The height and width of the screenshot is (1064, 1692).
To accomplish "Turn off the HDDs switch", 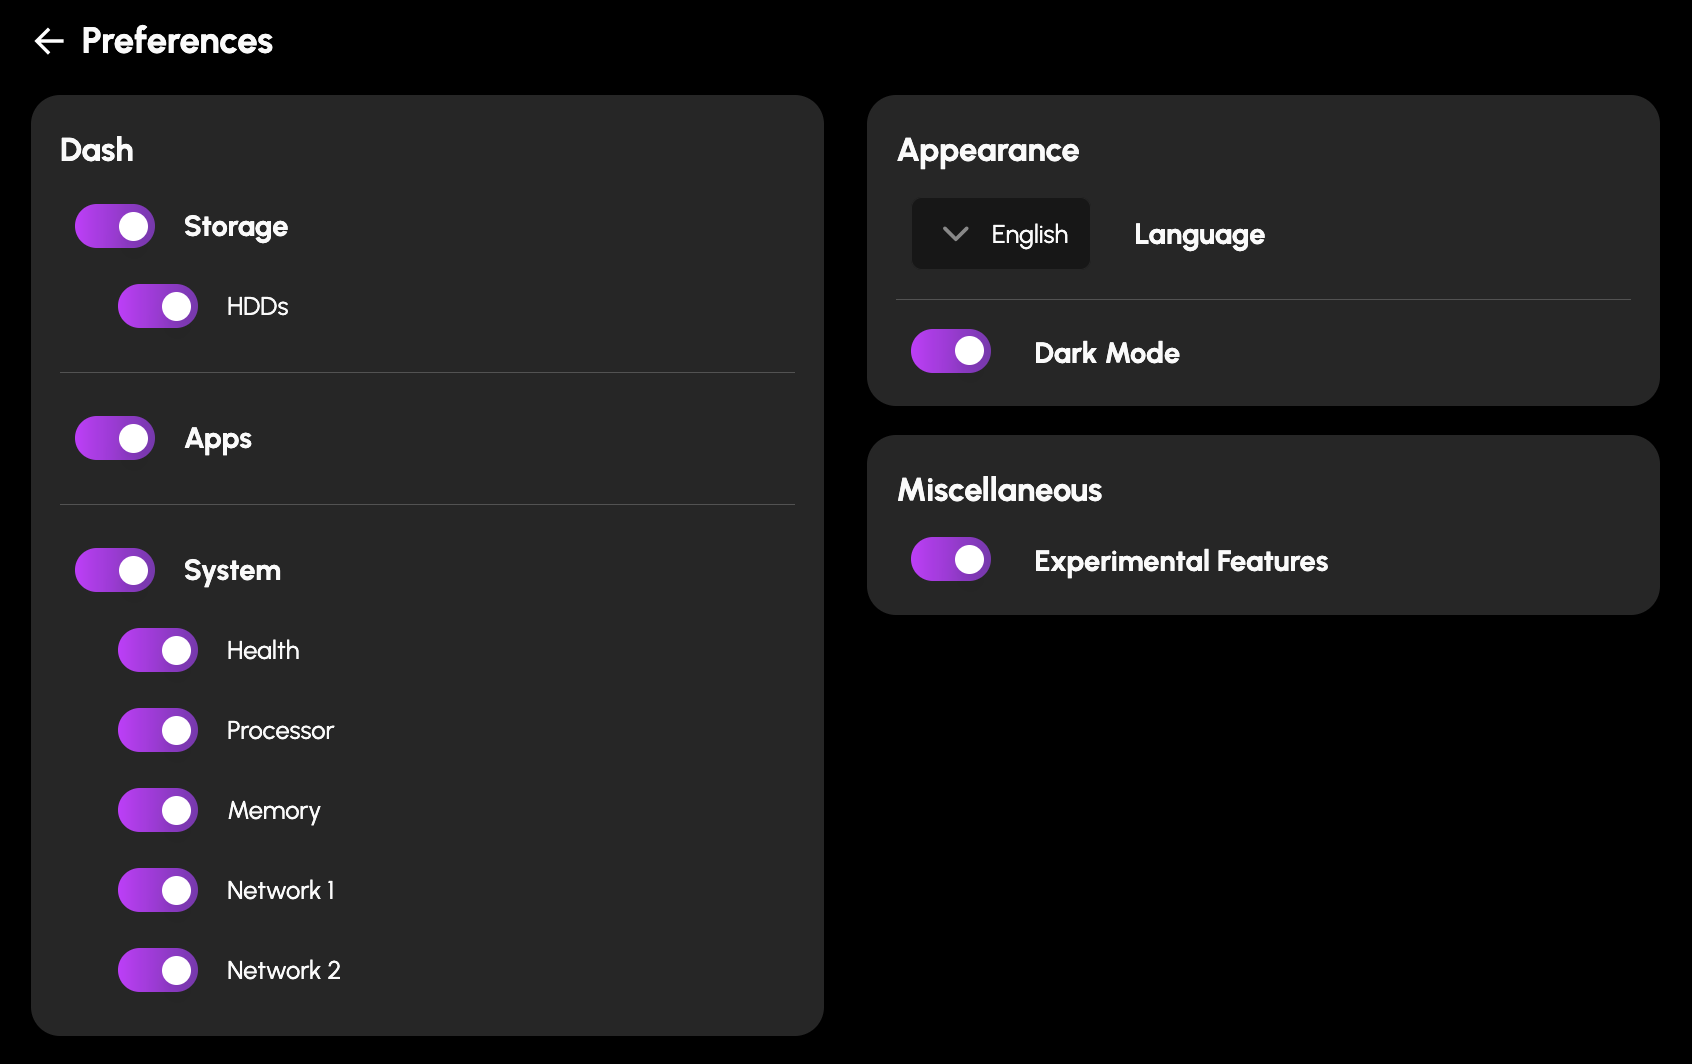I will coord(157,306).
